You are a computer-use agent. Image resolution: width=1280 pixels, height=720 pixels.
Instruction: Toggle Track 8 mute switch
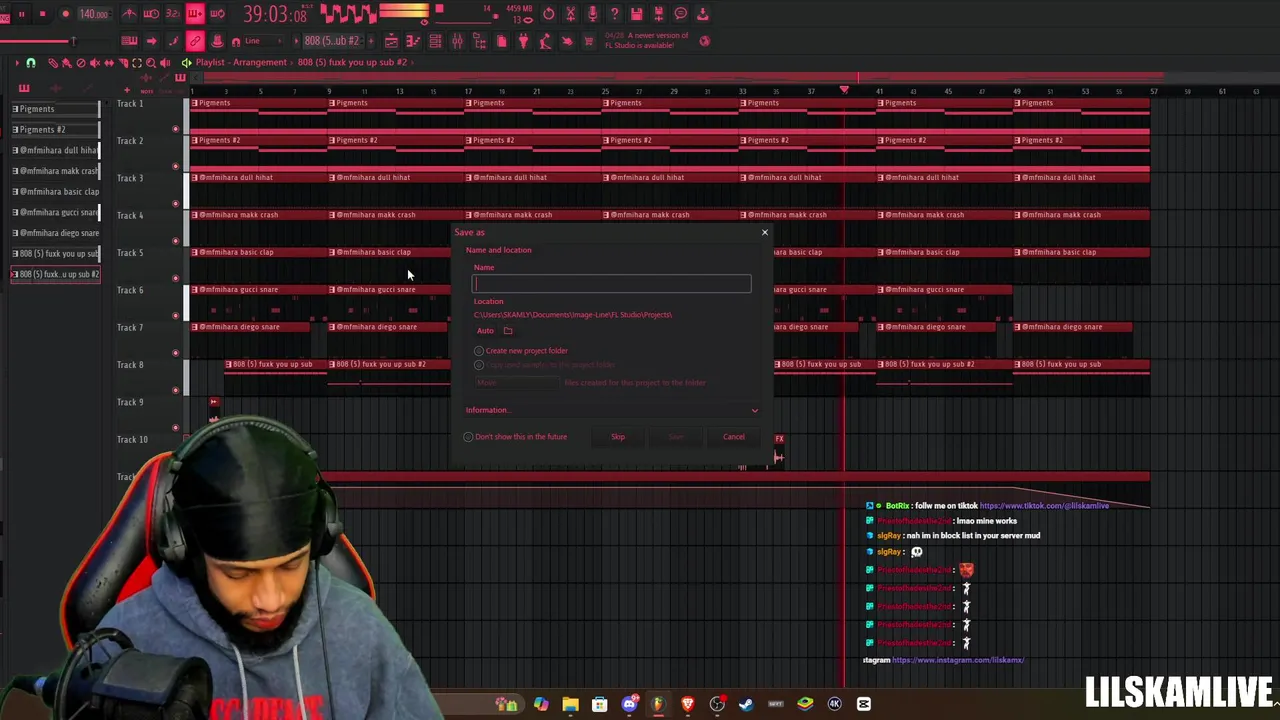click(x=176, y=390)
